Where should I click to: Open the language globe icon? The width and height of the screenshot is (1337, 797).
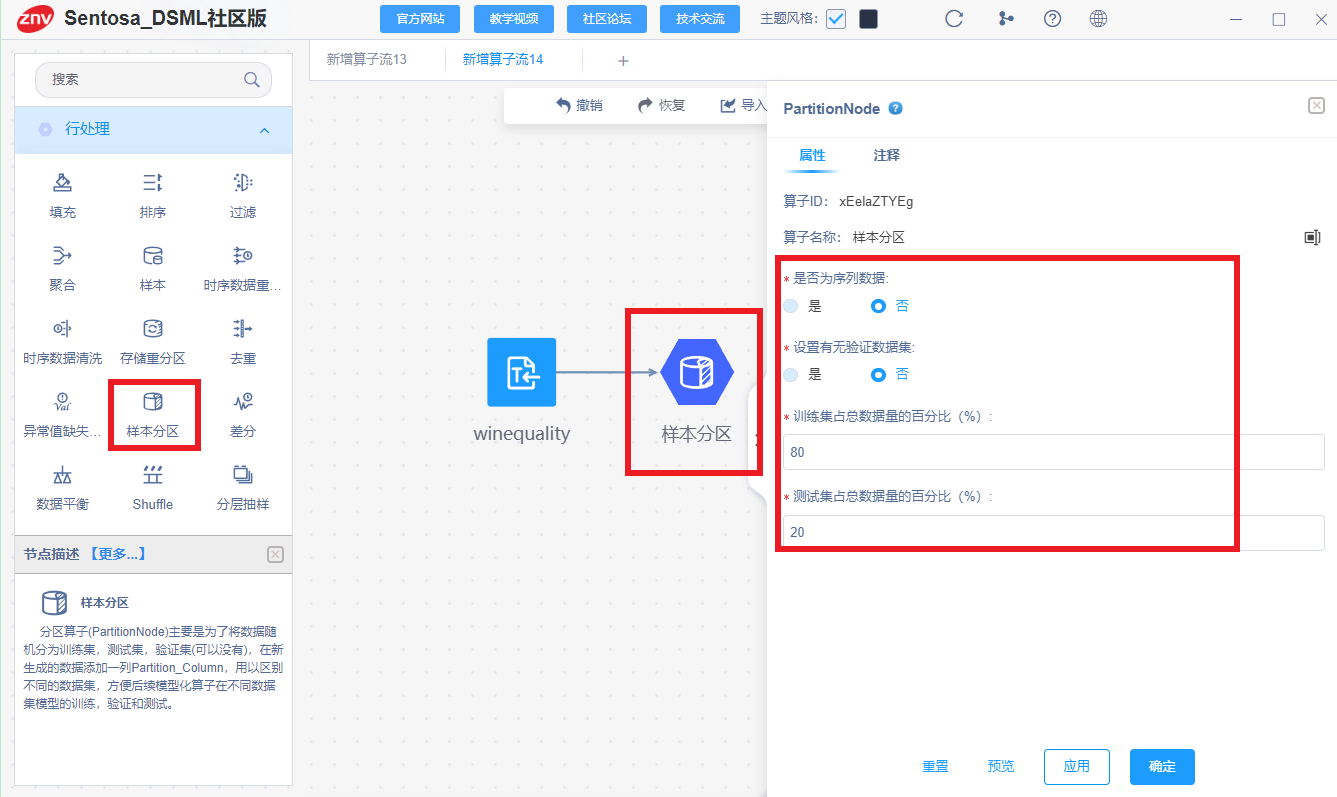(1098, 18)
